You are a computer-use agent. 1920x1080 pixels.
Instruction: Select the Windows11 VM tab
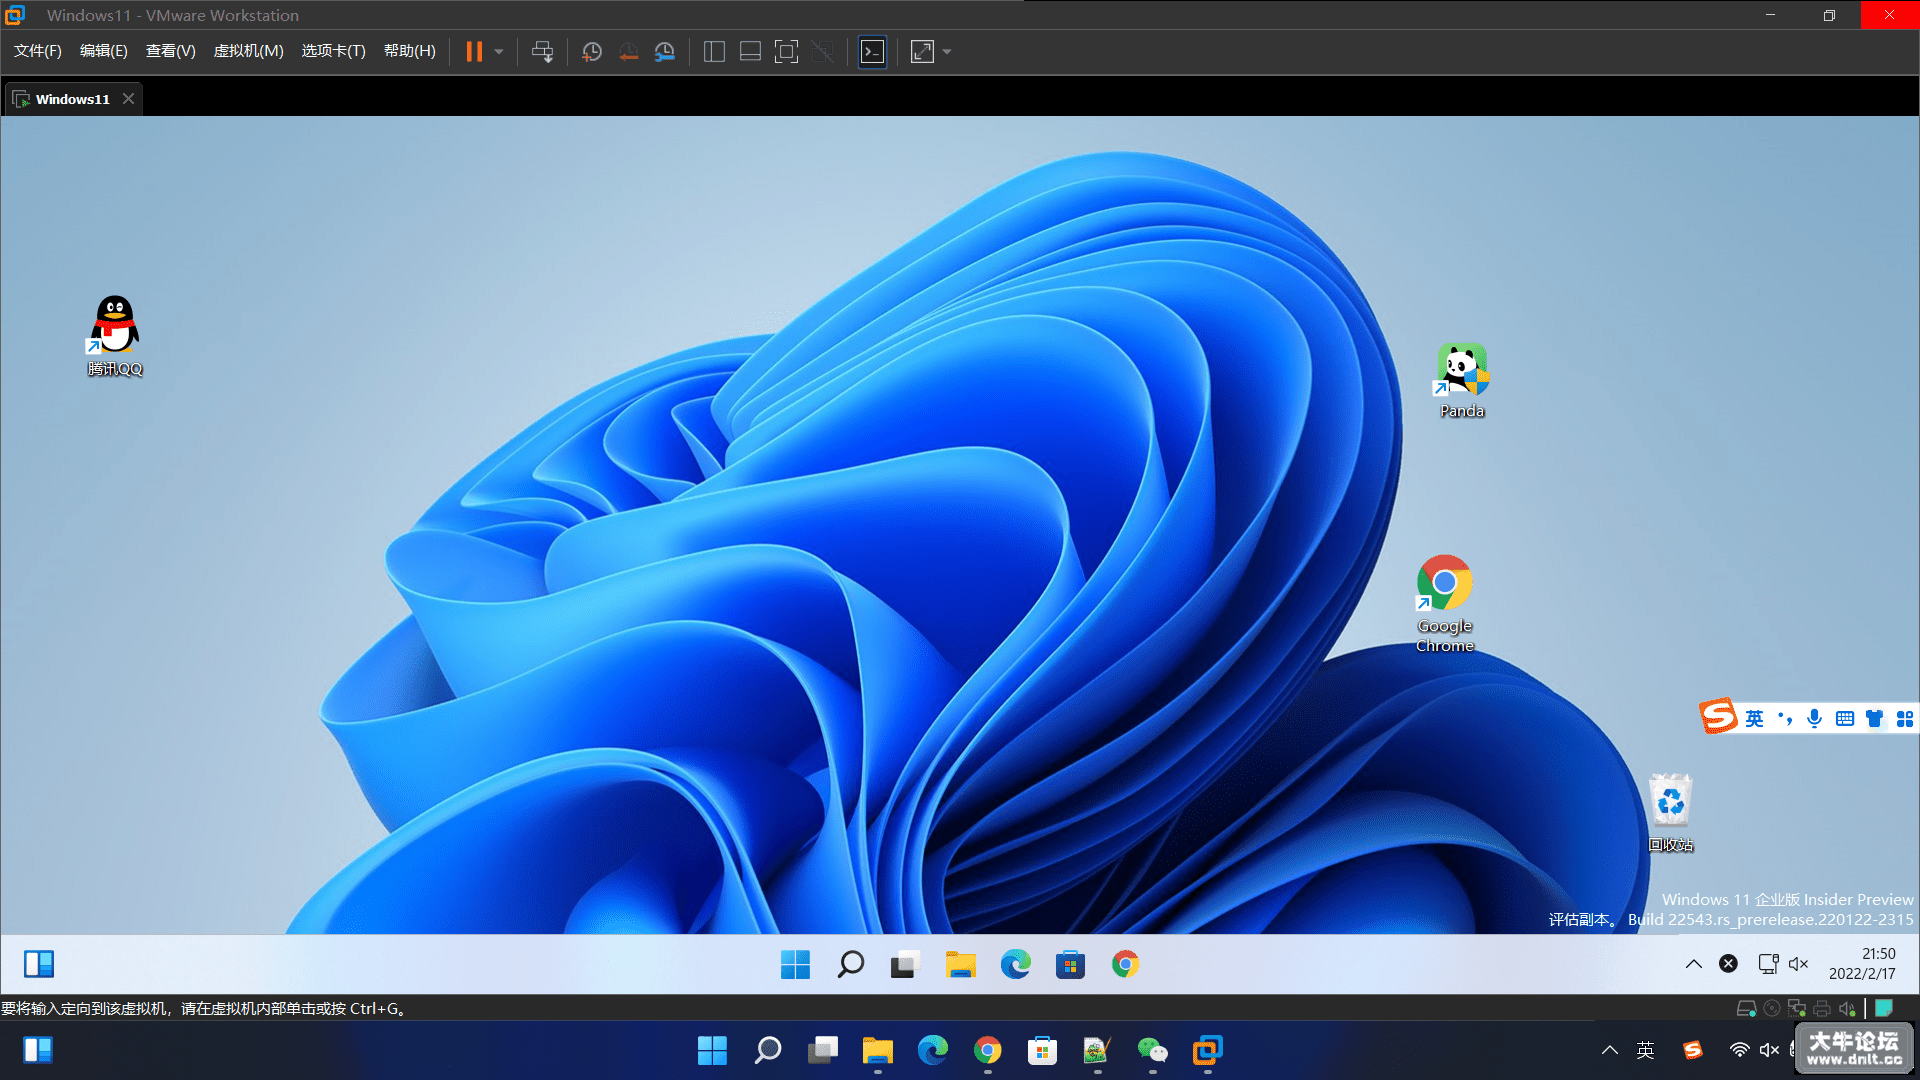(73, 99)
